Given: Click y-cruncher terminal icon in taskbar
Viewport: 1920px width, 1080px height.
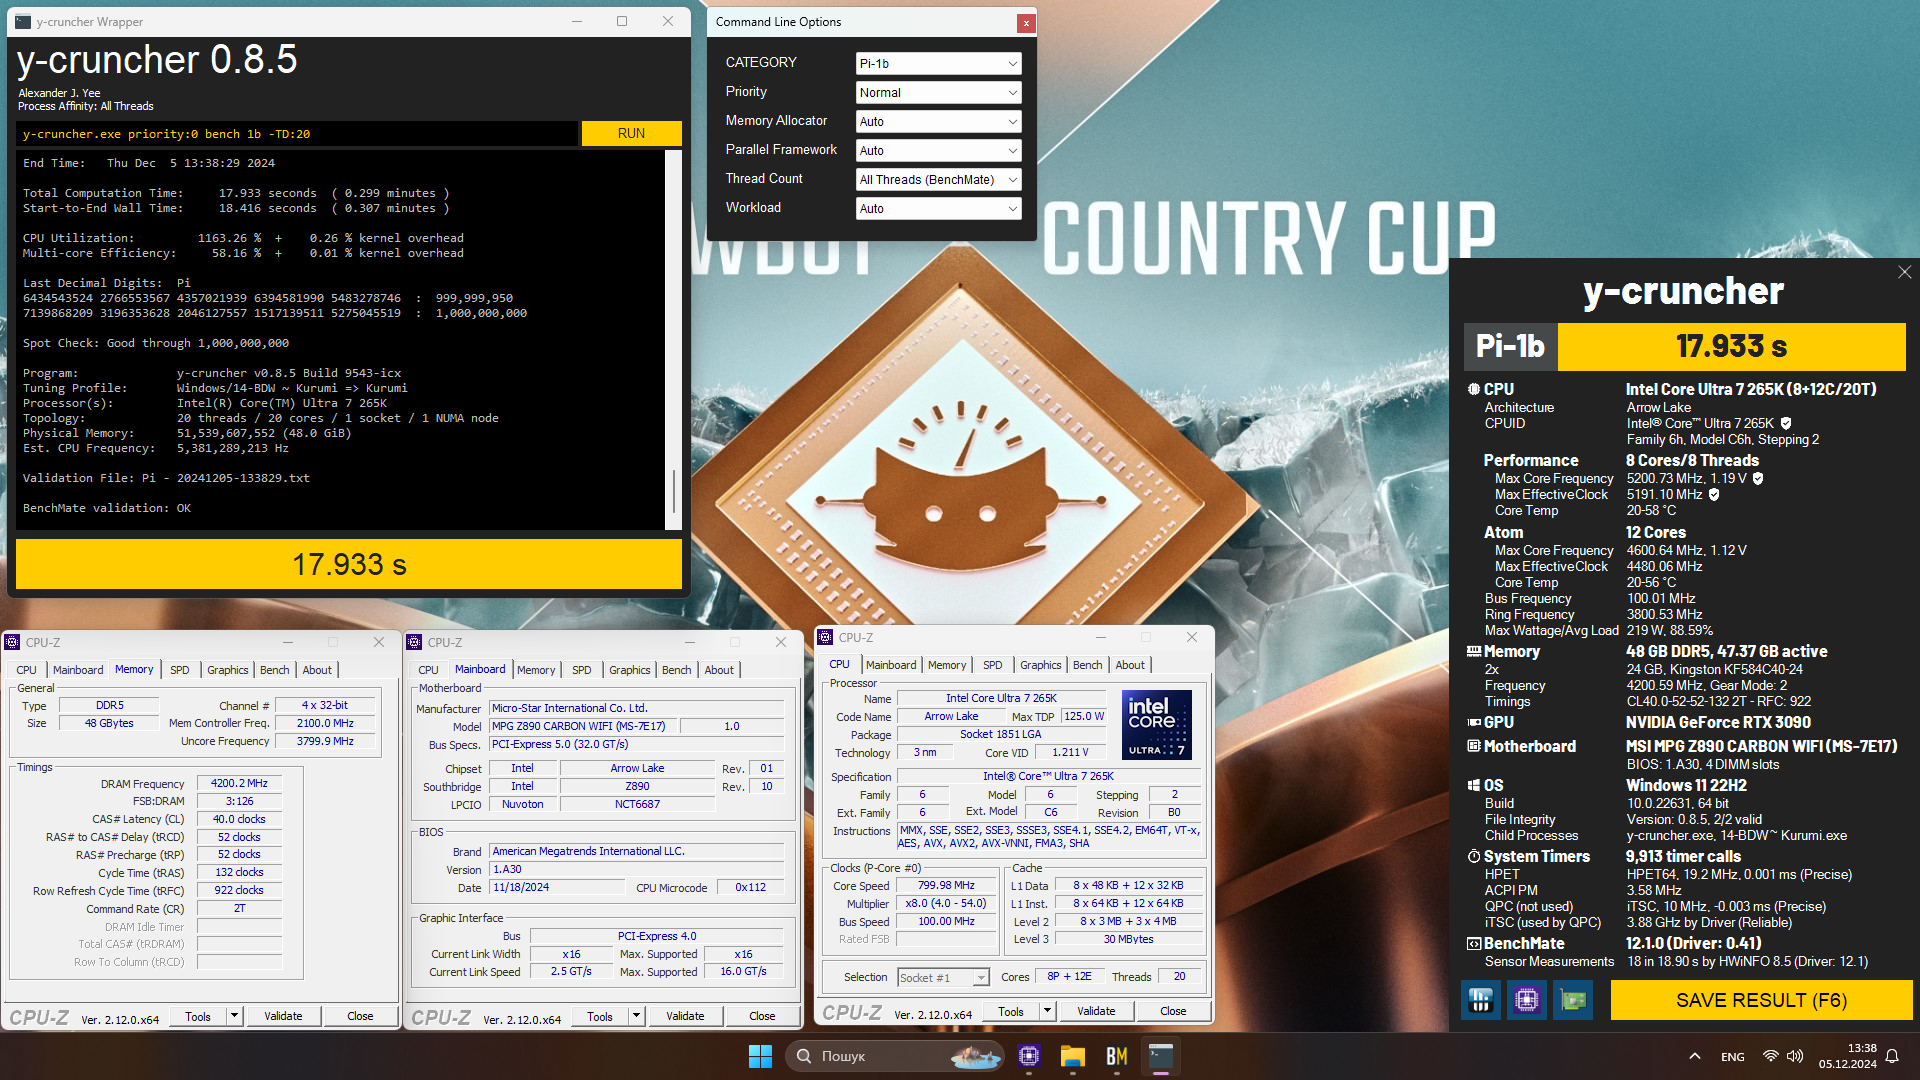Looking at the screenshot, I should (1160, 1056).
